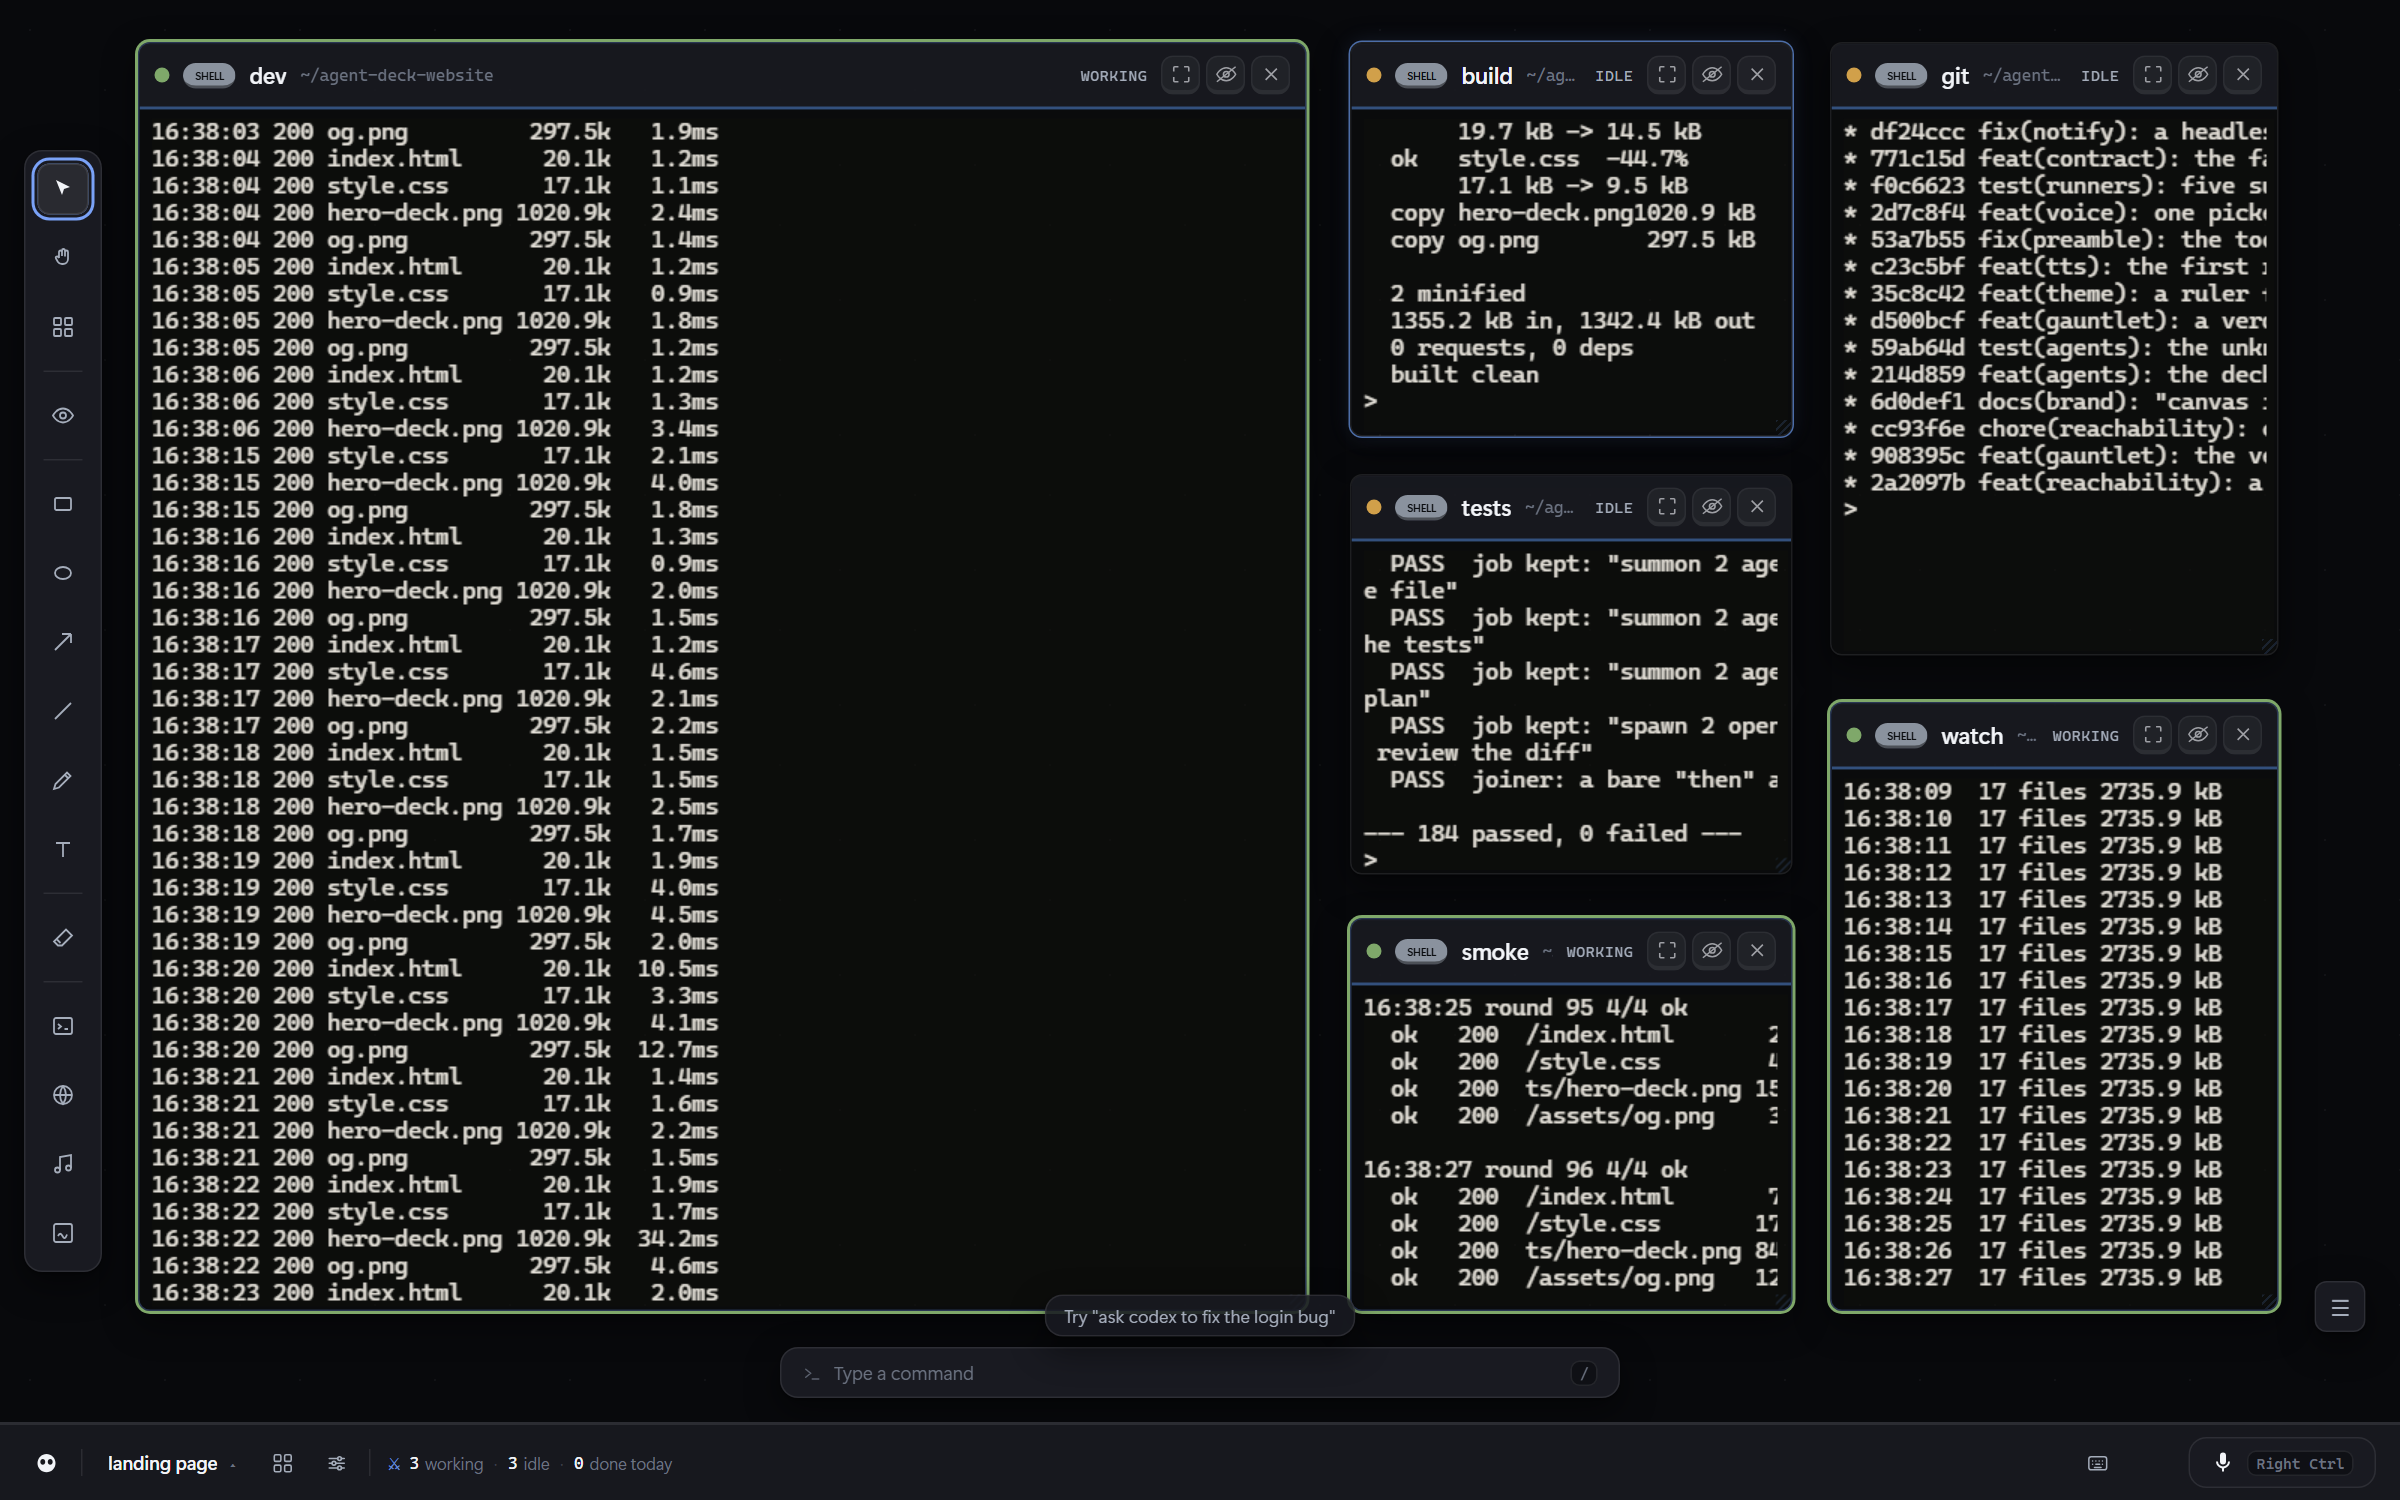
Task: Open the sliders settings in bottom bar
Action: click(337, 1463)
